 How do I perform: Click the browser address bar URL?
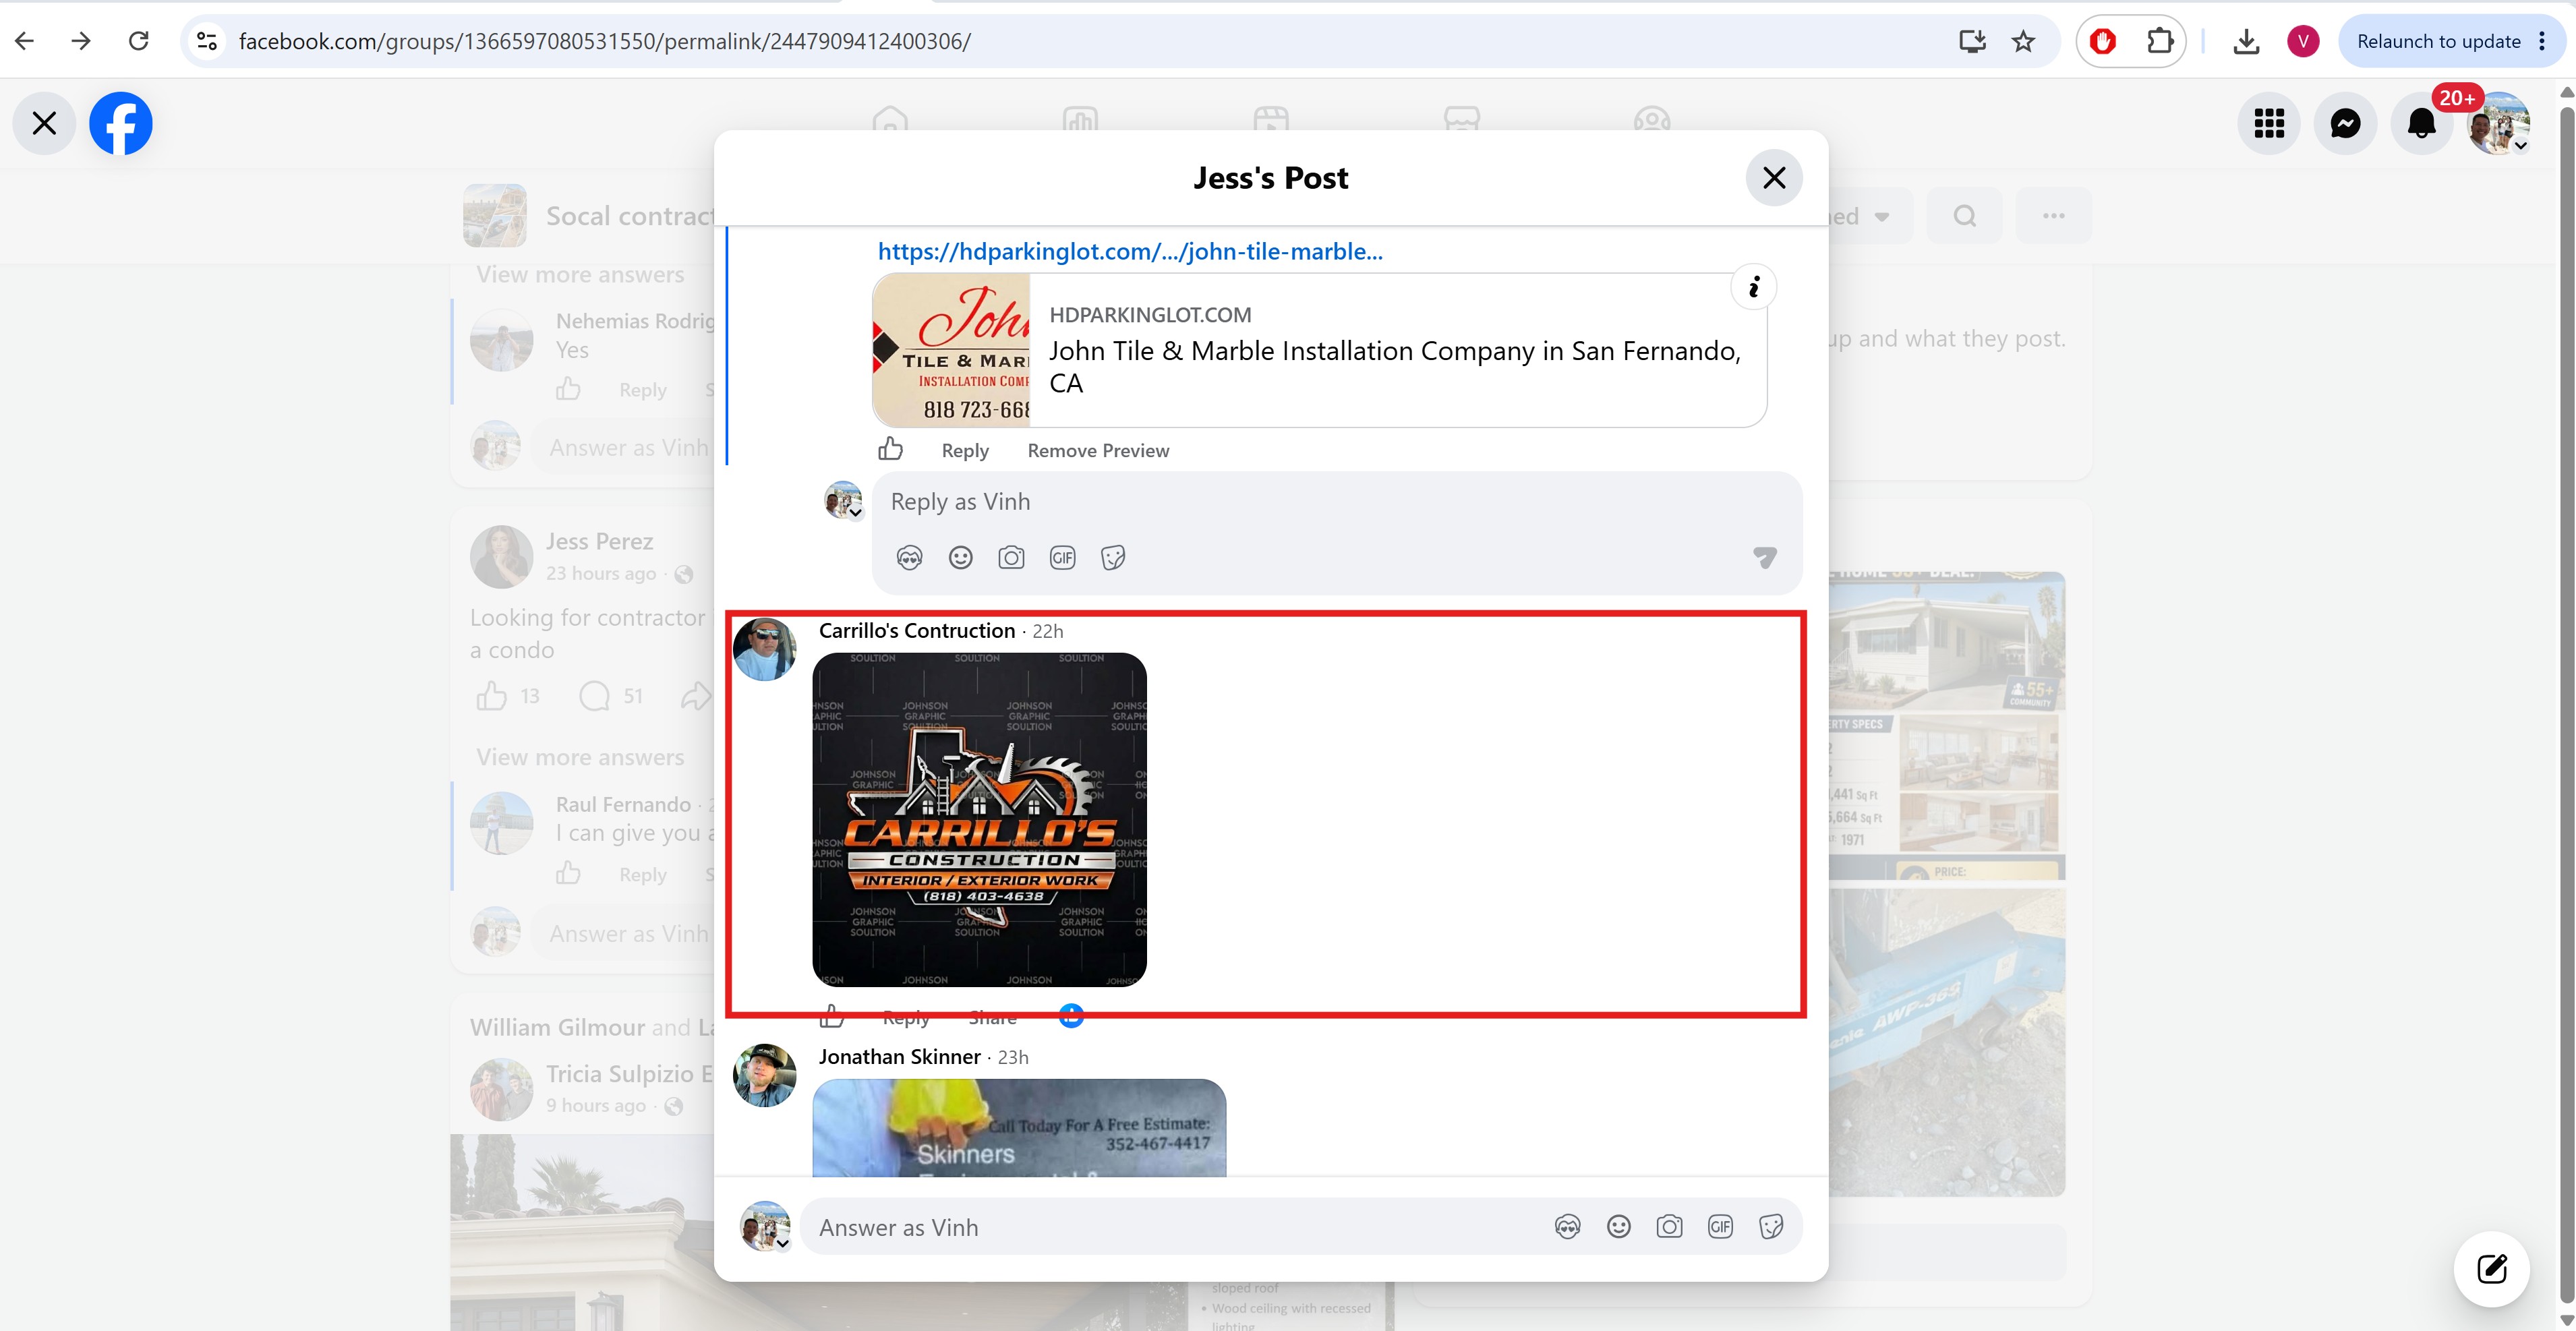604,41
